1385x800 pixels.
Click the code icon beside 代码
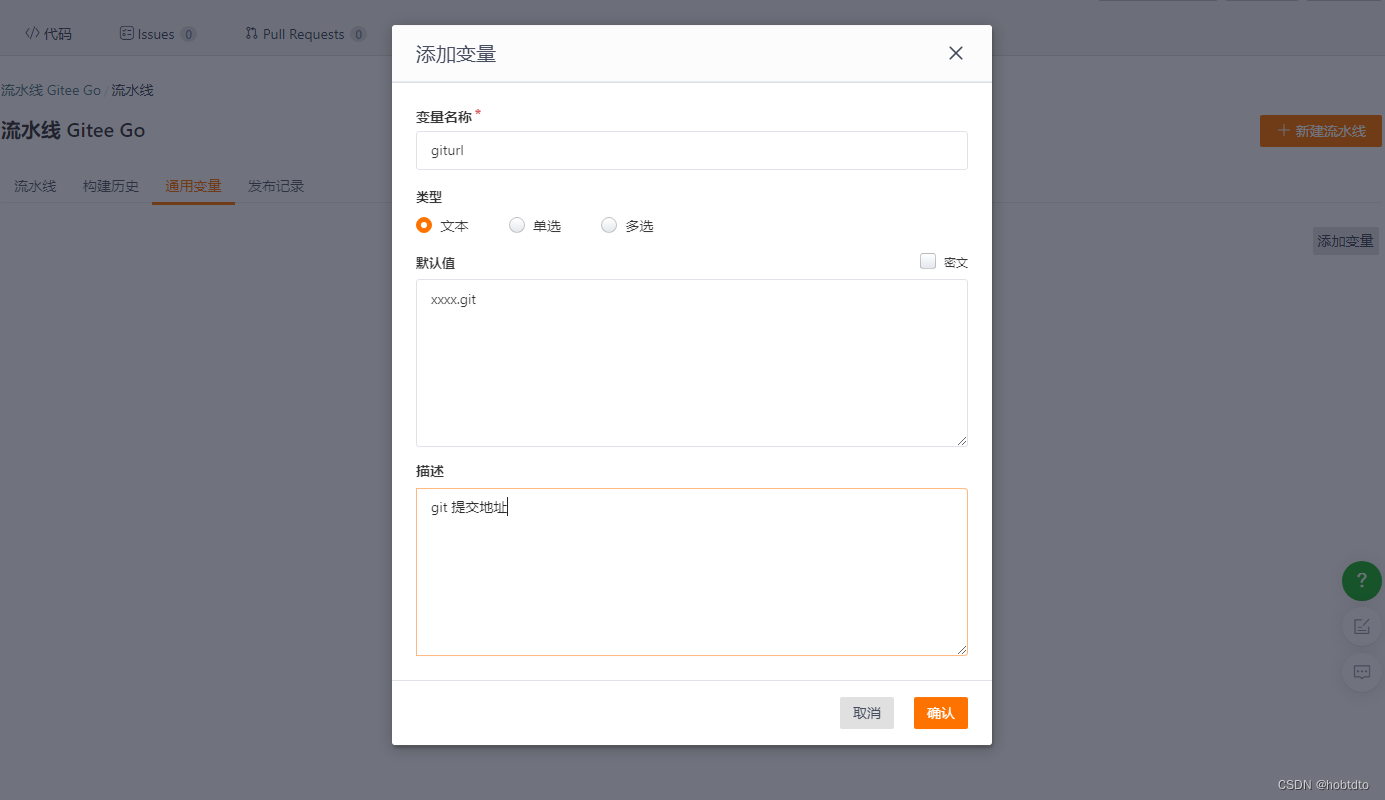32,33
